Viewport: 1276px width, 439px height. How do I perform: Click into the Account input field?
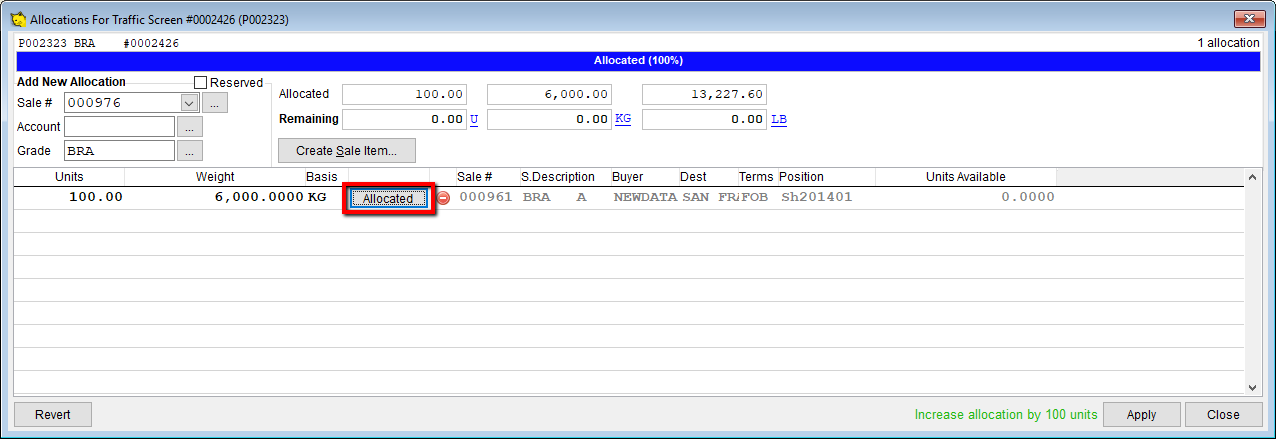point(119,127)
